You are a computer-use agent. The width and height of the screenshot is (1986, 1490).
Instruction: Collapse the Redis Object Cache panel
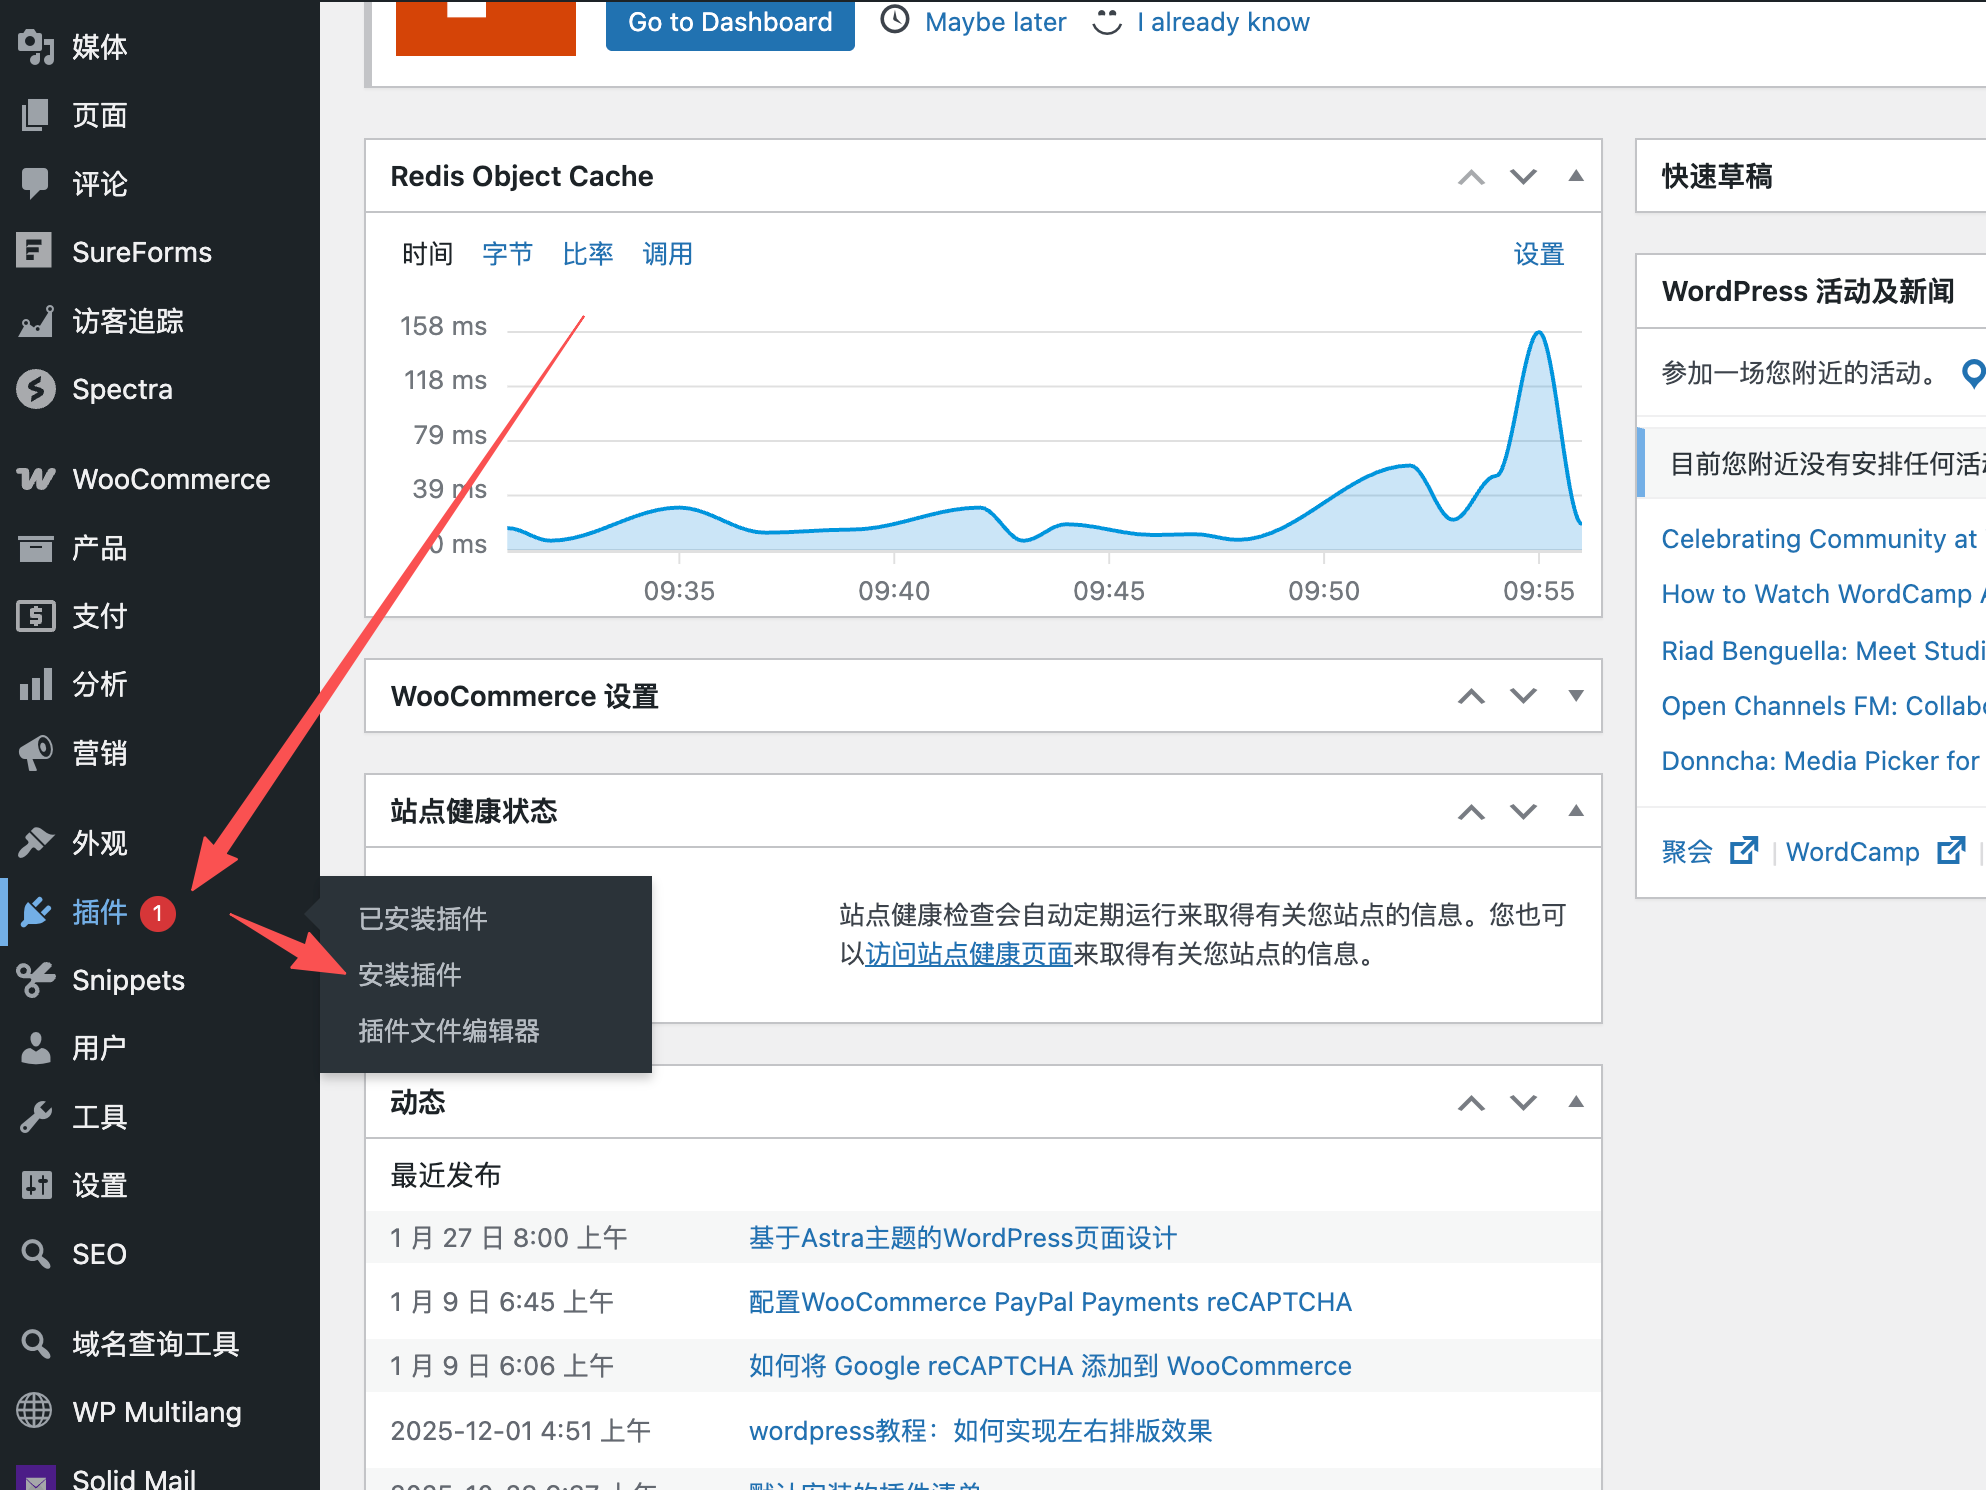coord(1576,176)
